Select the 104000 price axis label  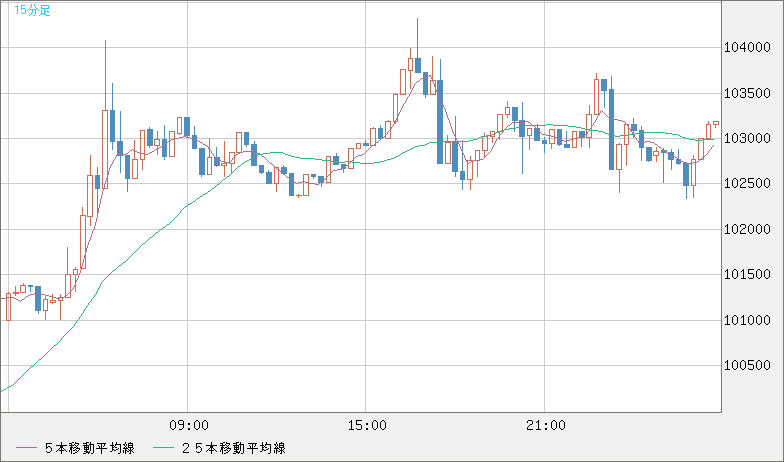(747, 48)
